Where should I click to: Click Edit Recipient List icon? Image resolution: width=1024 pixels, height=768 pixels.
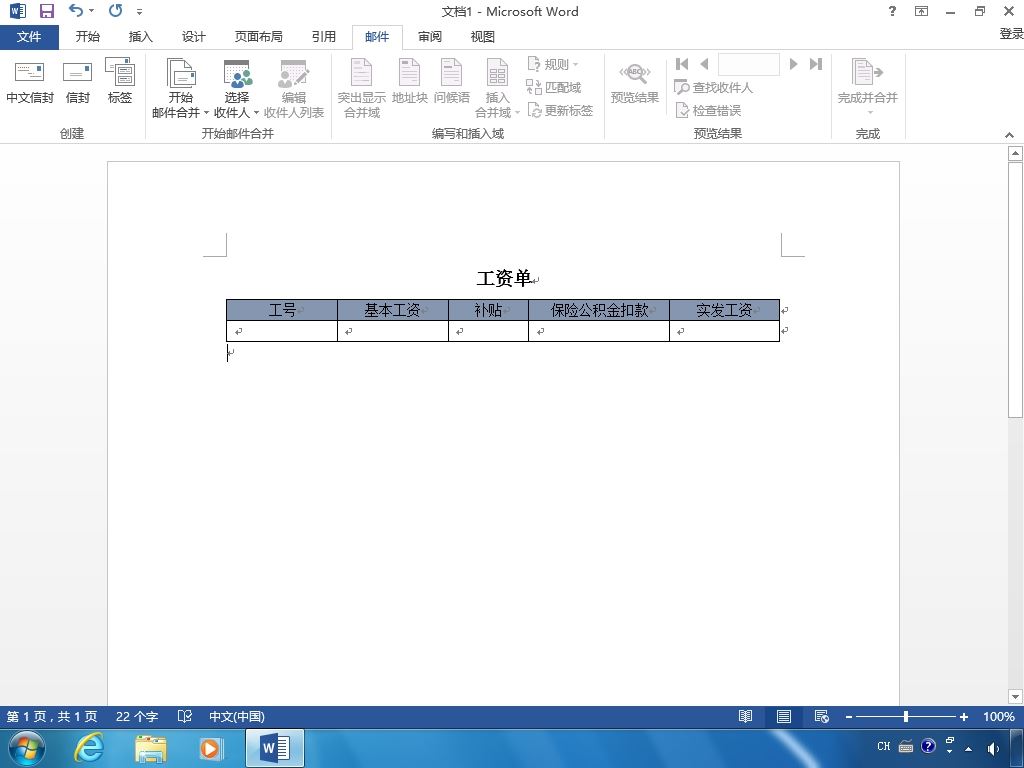[294, 88]
